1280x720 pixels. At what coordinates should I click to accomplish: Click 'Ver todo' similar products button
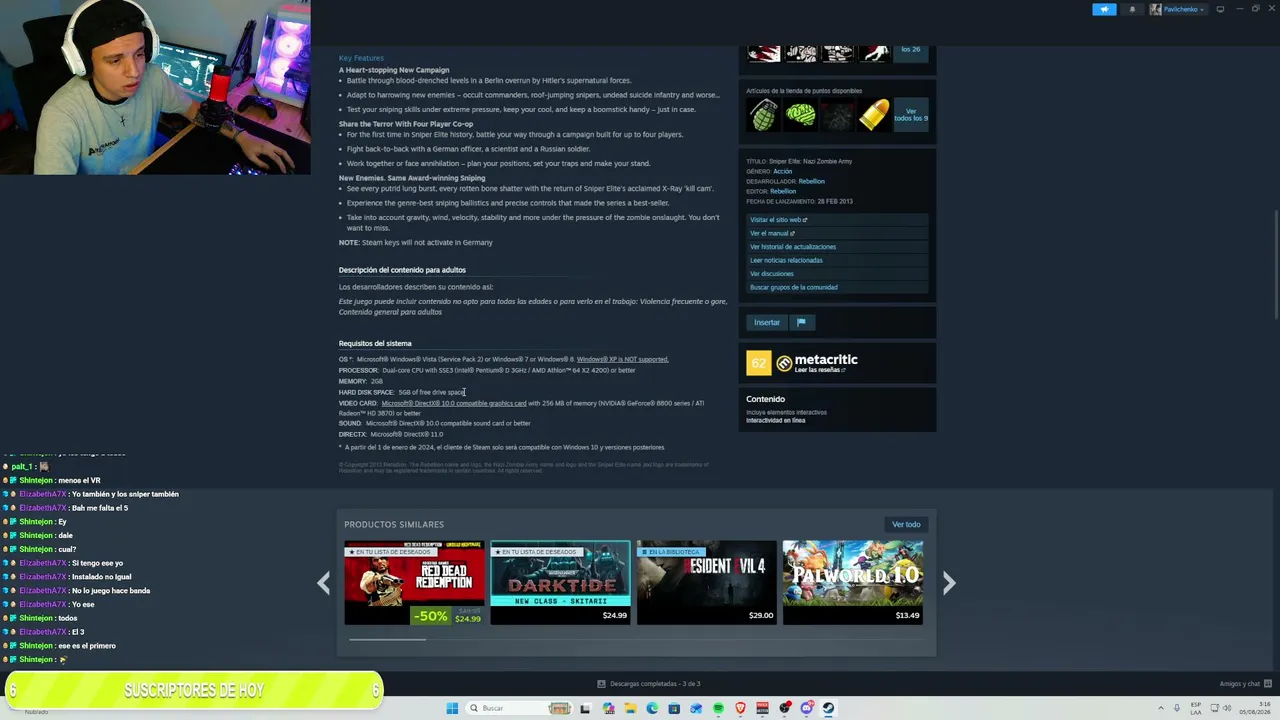click(906, 524)
